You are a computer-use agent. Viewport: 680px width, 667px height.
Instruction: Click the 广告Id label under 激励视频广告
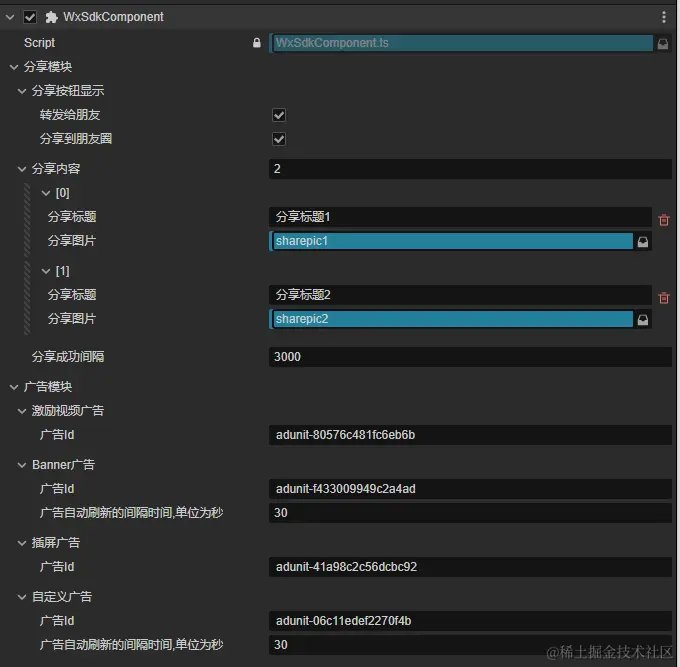(57, 435)
